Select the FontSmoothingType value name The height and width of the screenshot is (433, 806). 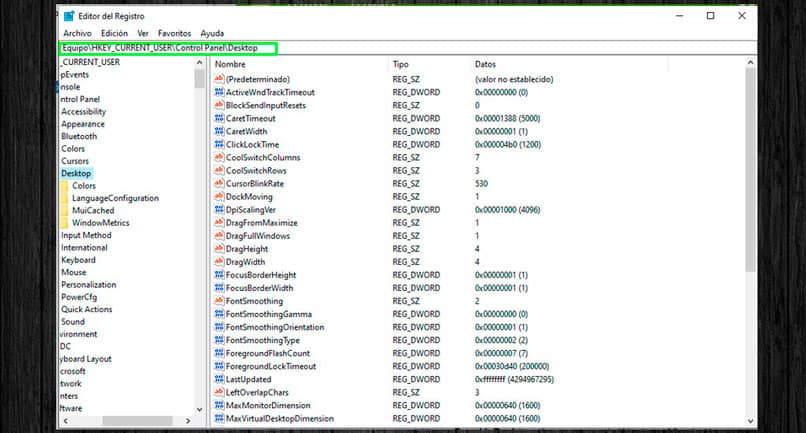(x=263, y=340)
